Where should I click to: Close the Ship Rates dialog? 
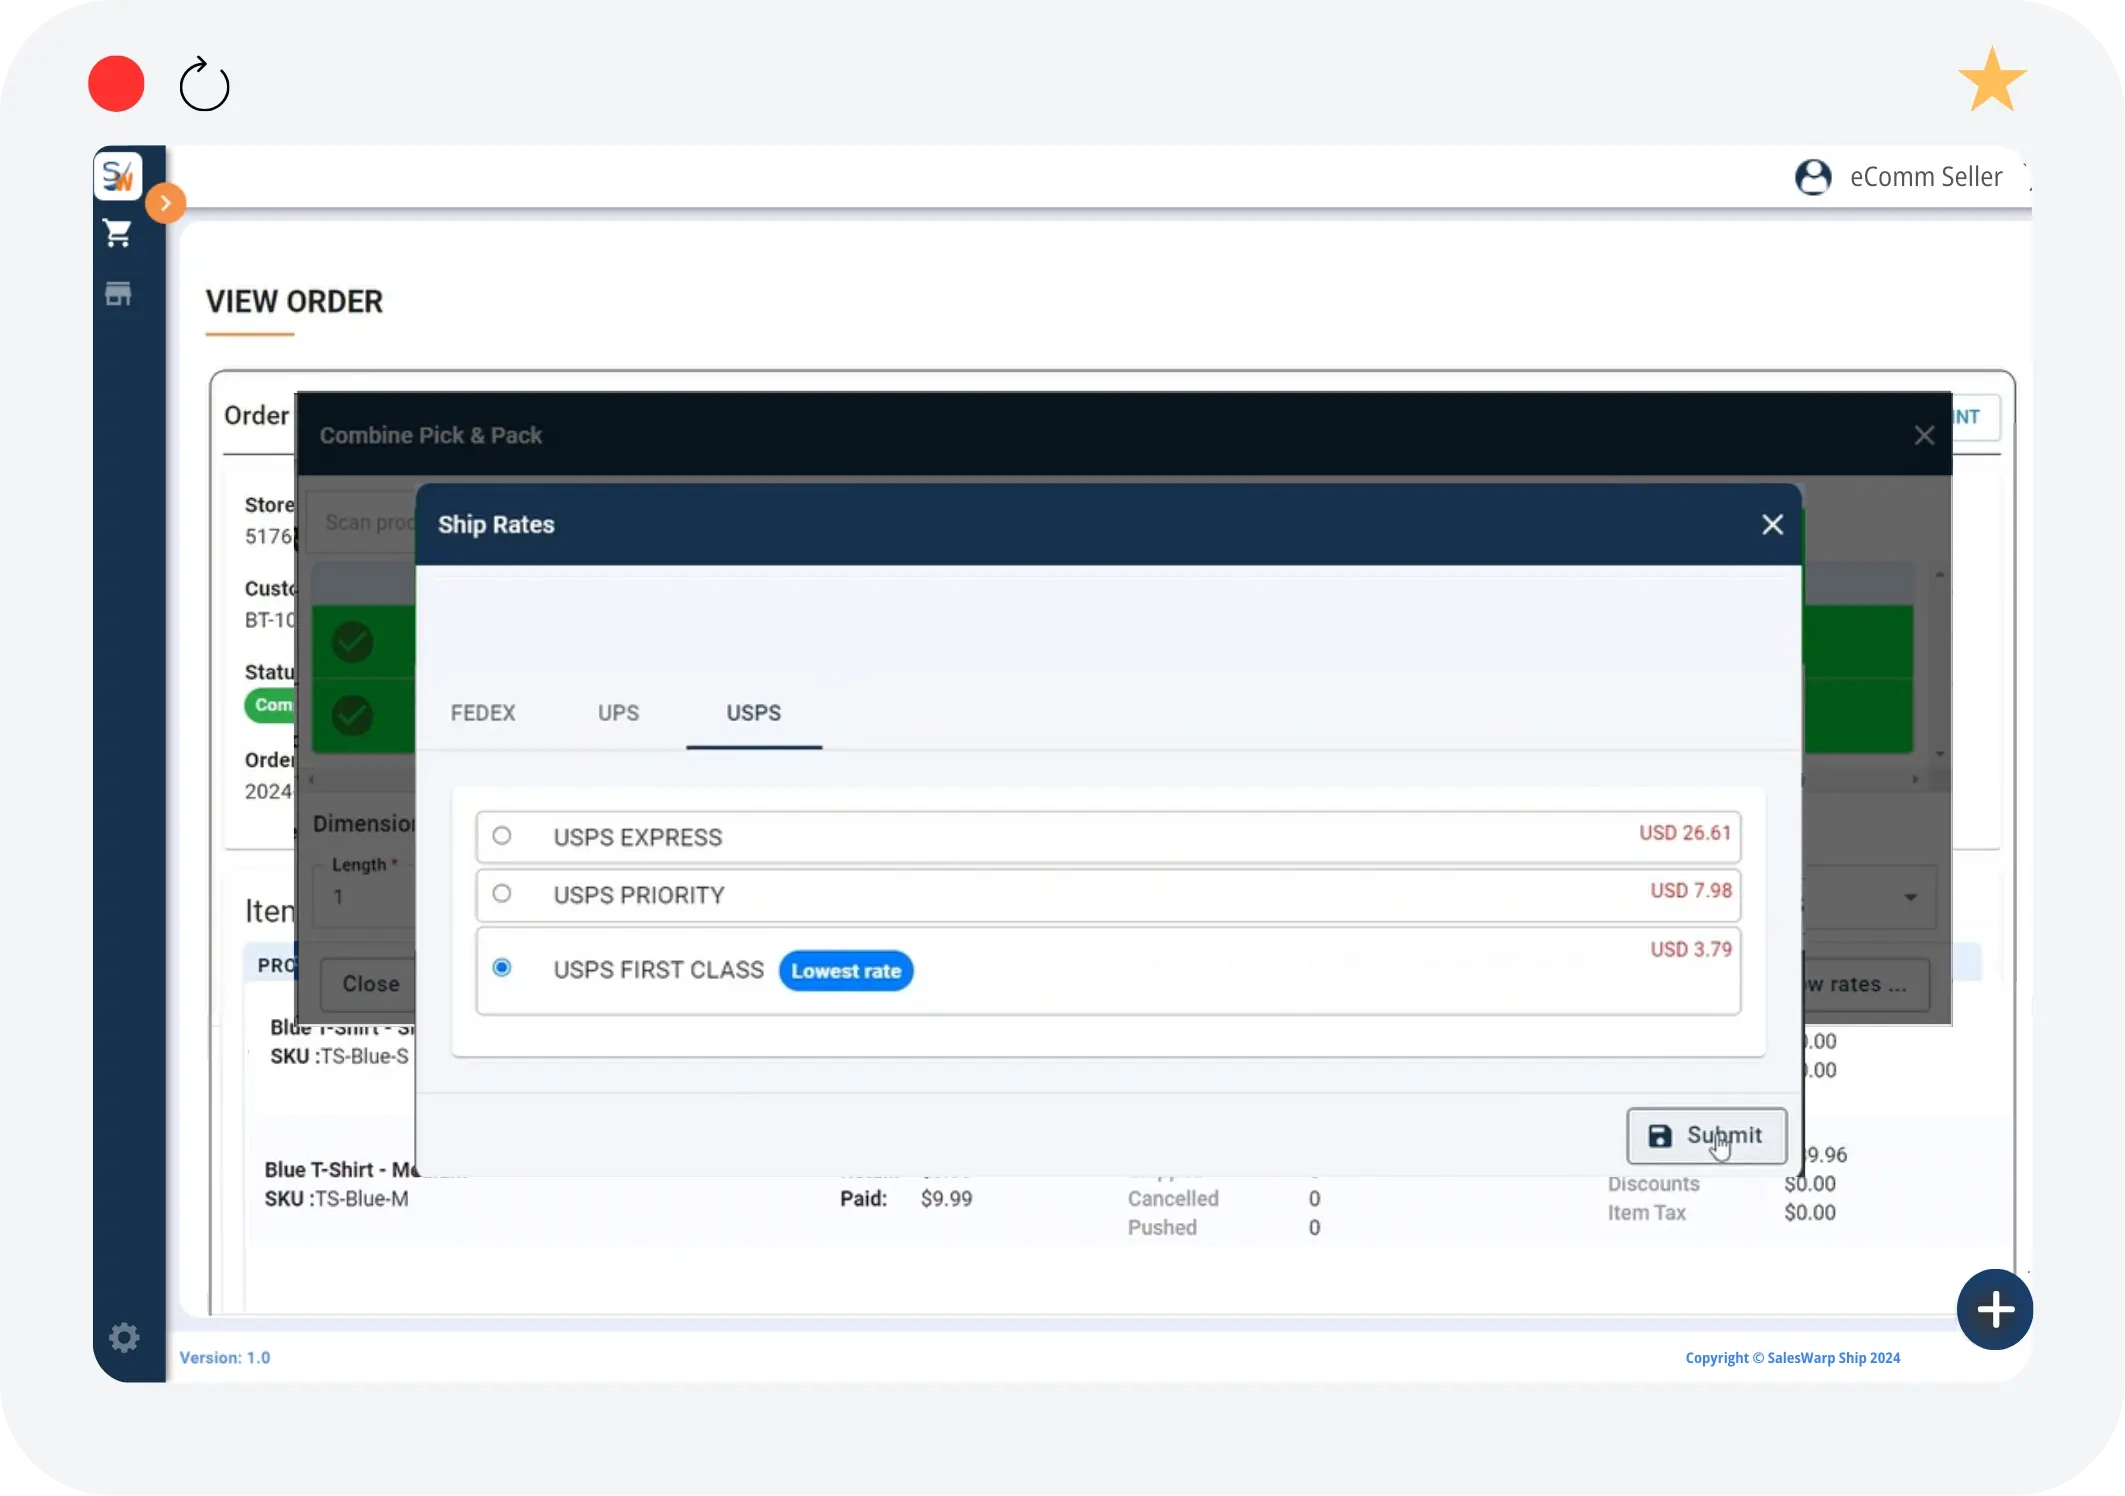point(1772,525)
